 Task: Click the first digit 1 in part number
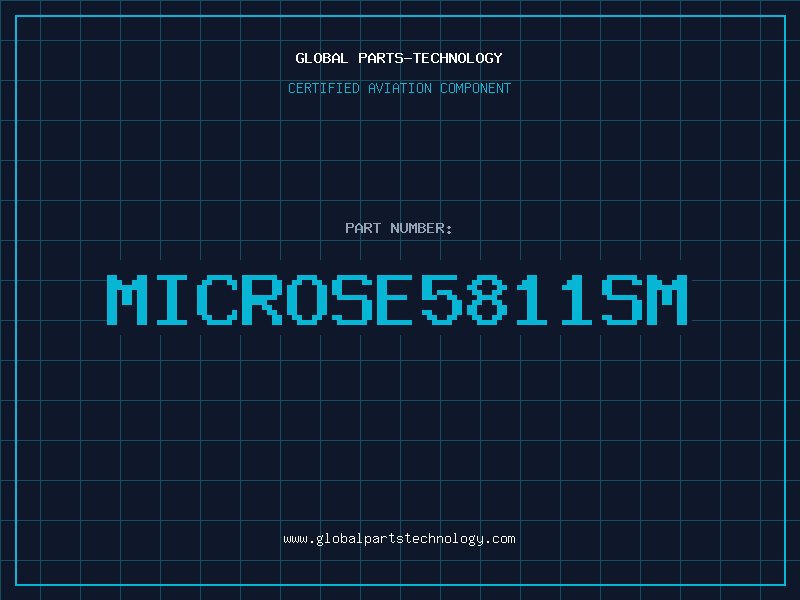532,299
